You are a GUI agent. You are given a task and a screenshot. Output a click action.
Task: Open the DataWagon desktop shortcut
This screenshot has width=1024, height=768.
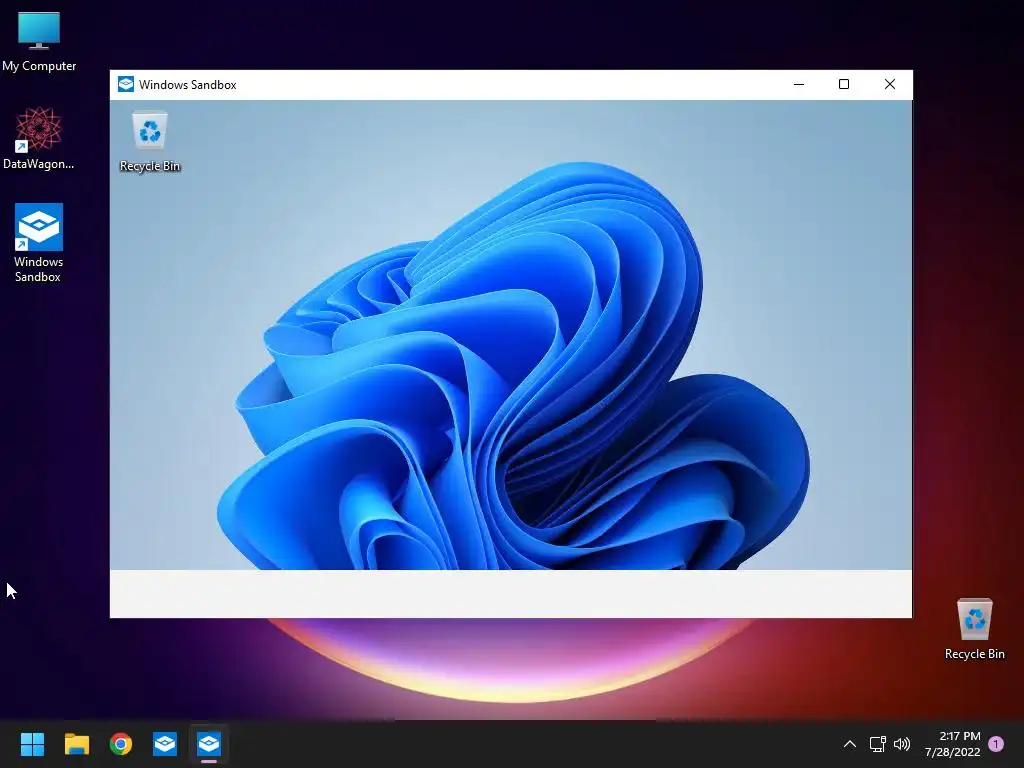point(39,138)
